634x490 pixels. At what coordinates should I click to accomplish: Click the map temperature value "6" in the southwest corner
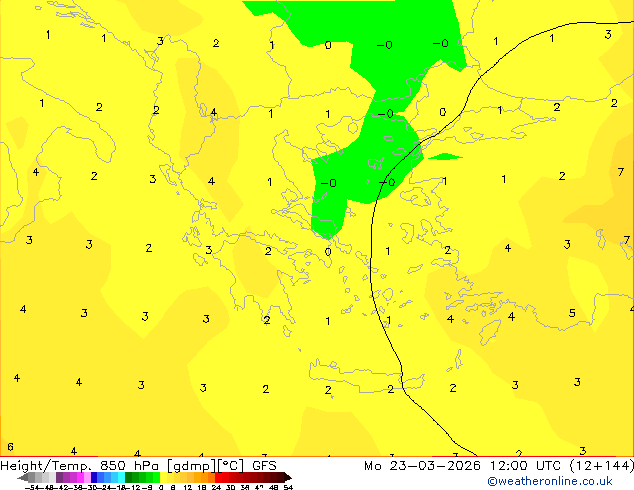[x=11, y=447]
